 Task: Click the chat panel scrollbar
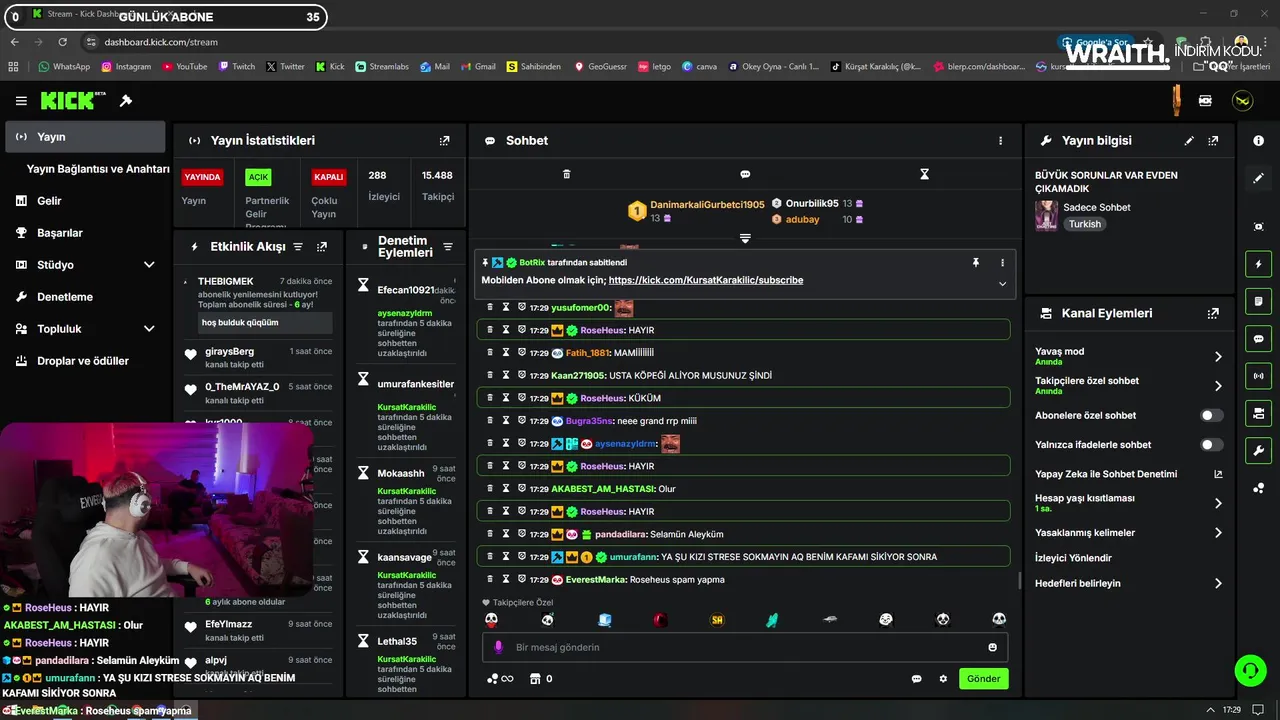[x=1019, y=580]
